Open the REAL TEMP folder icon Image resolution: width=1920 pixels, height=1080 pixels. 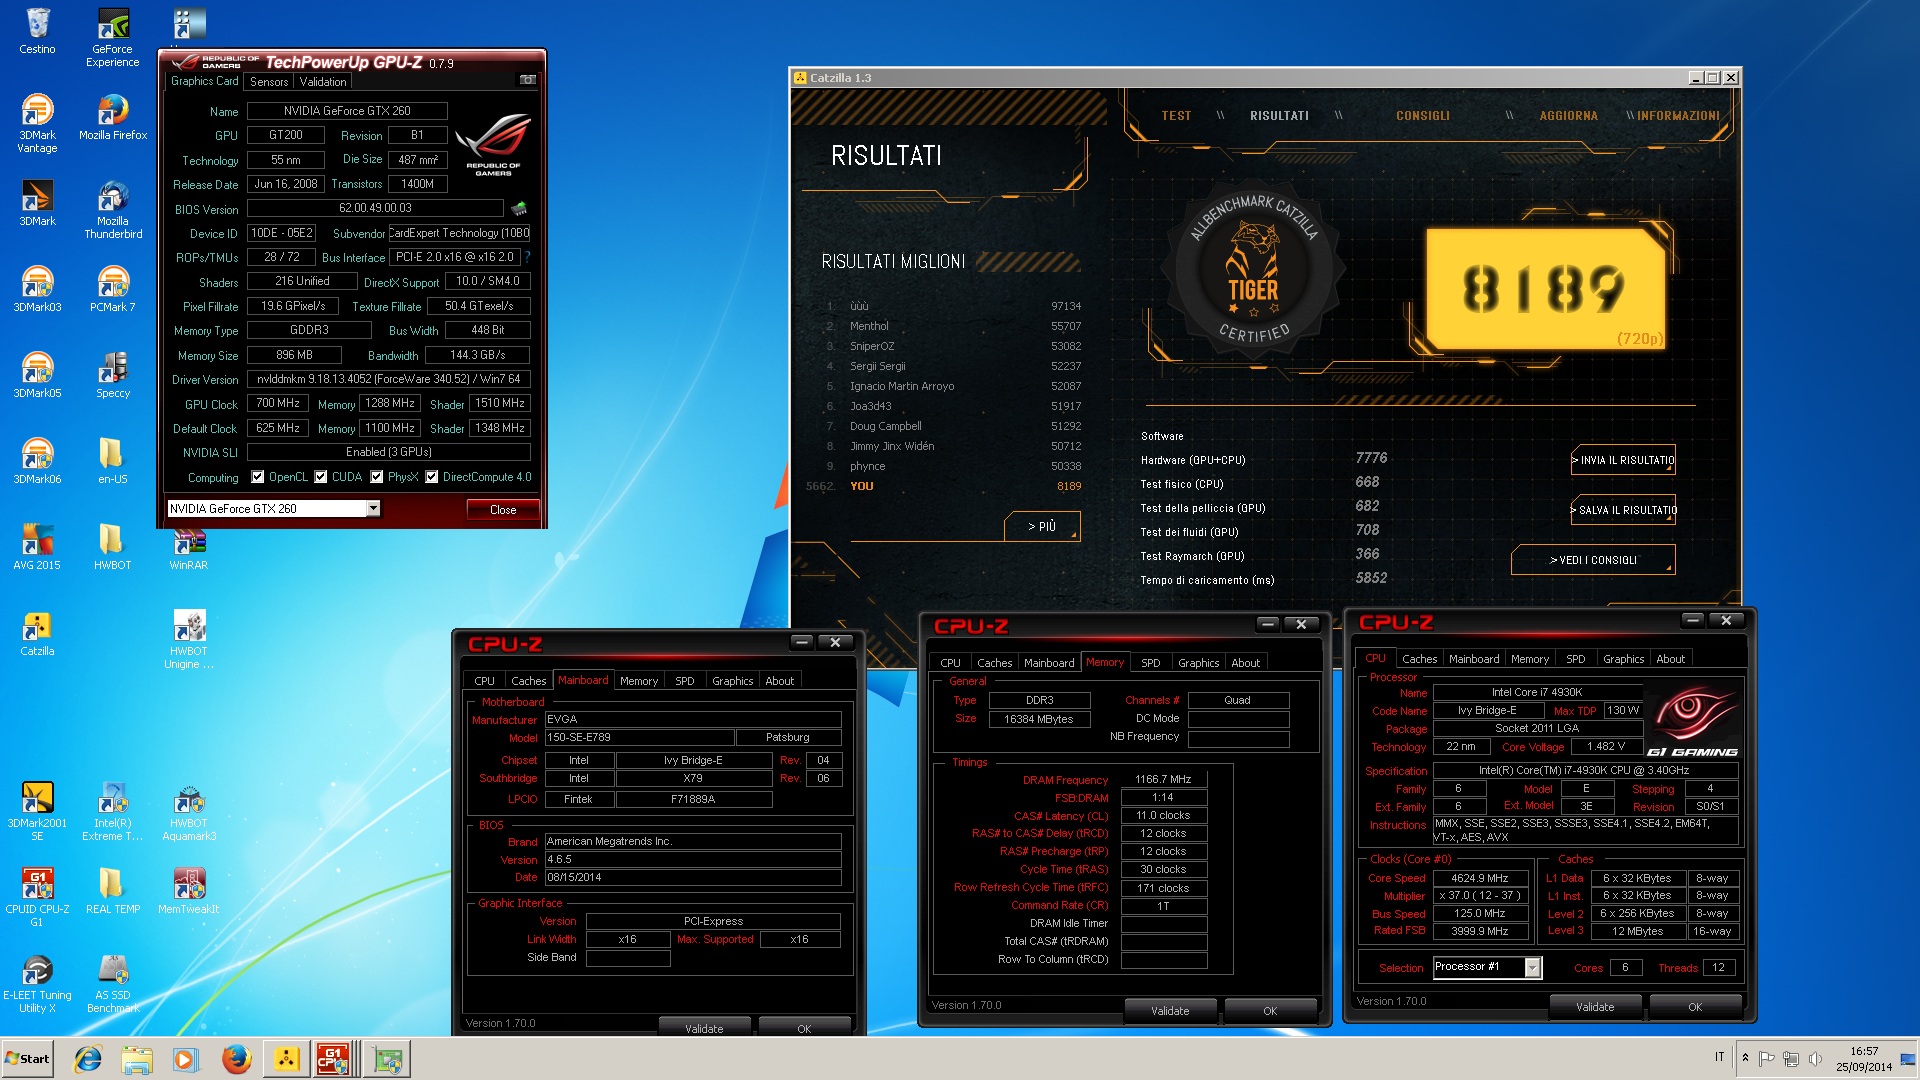tap(113, 891)
